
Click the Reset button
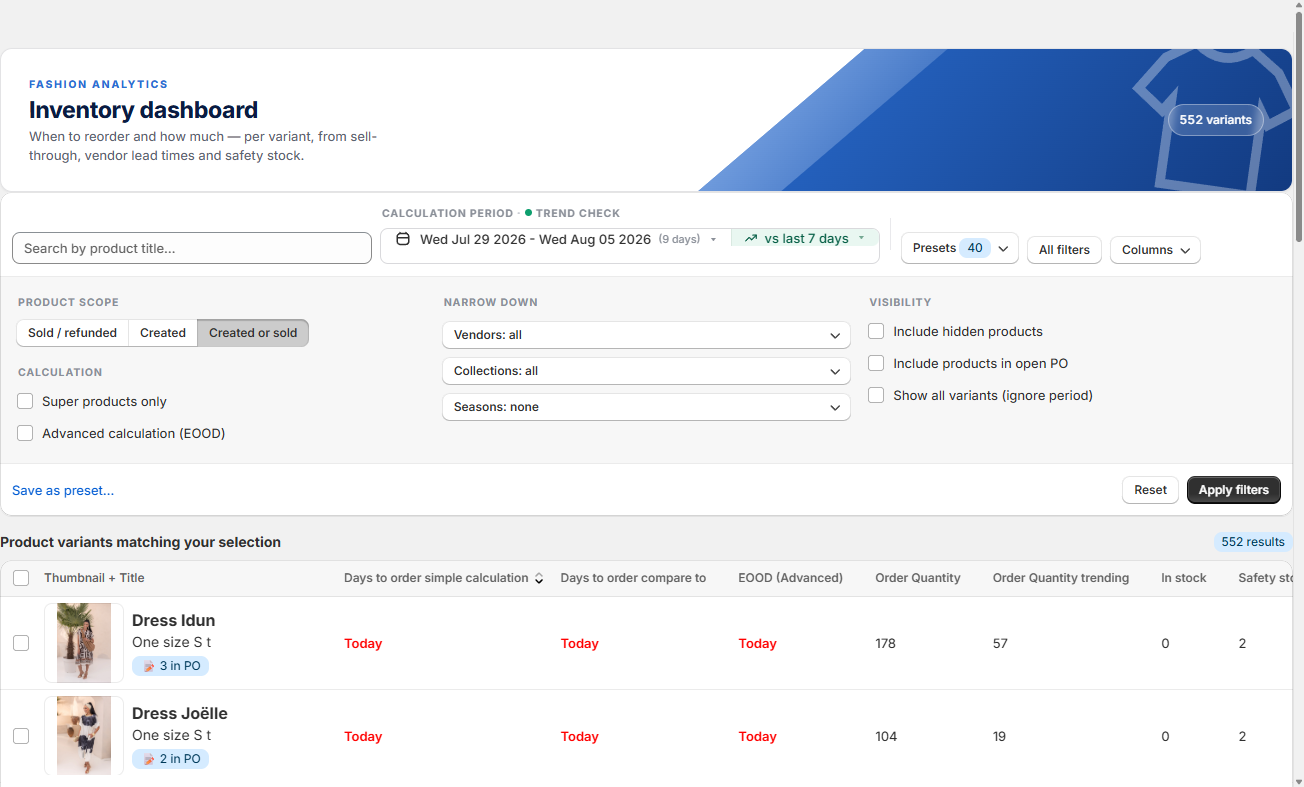(1150, 490)
